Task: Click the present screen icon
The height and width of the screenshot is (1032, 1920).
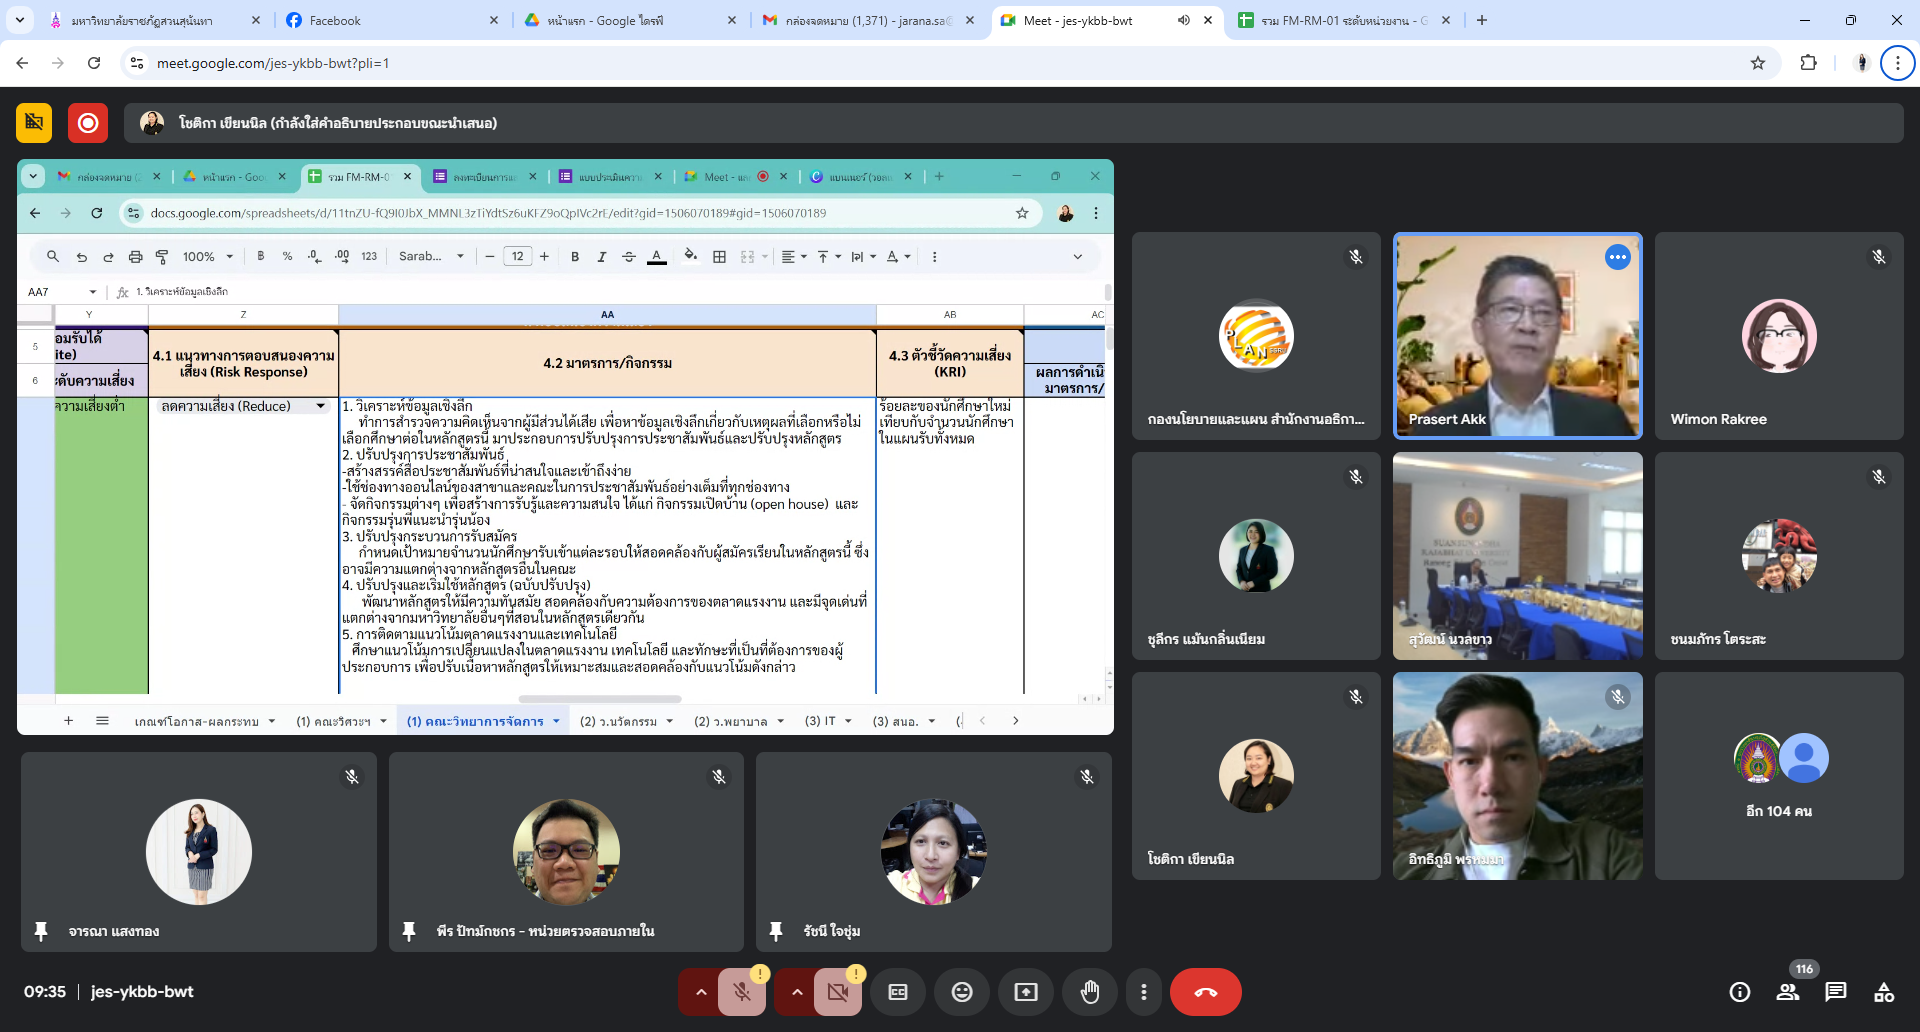Action: [1025, 992]
